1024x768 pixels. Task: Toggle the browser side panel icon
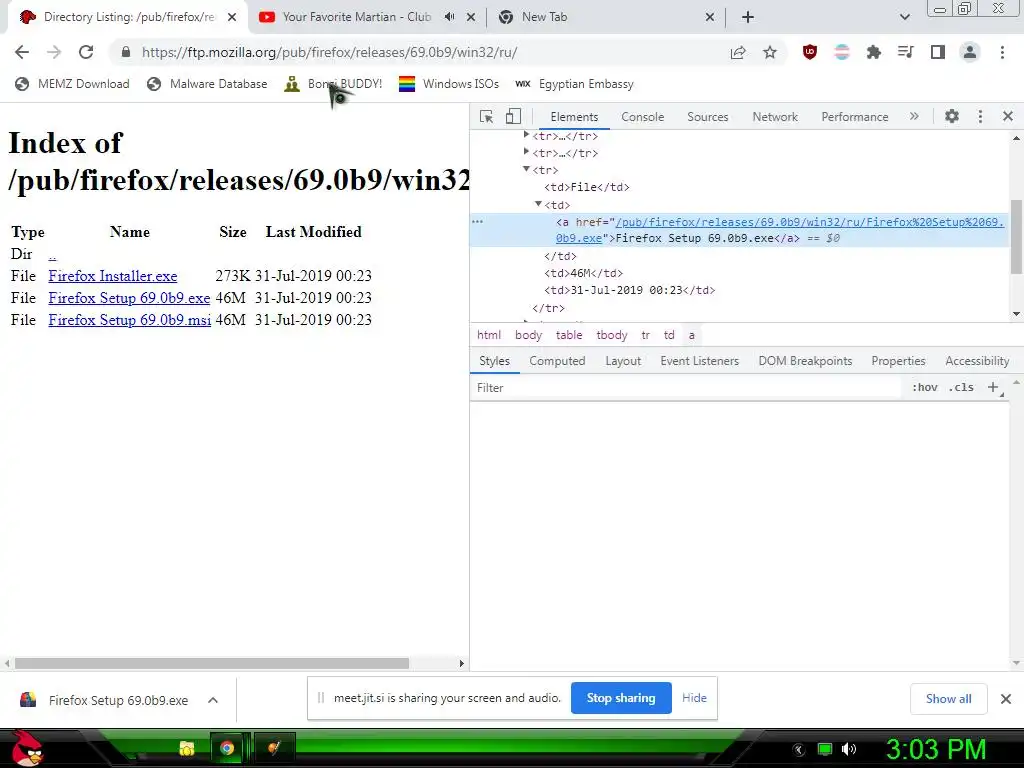coord(938,52)
